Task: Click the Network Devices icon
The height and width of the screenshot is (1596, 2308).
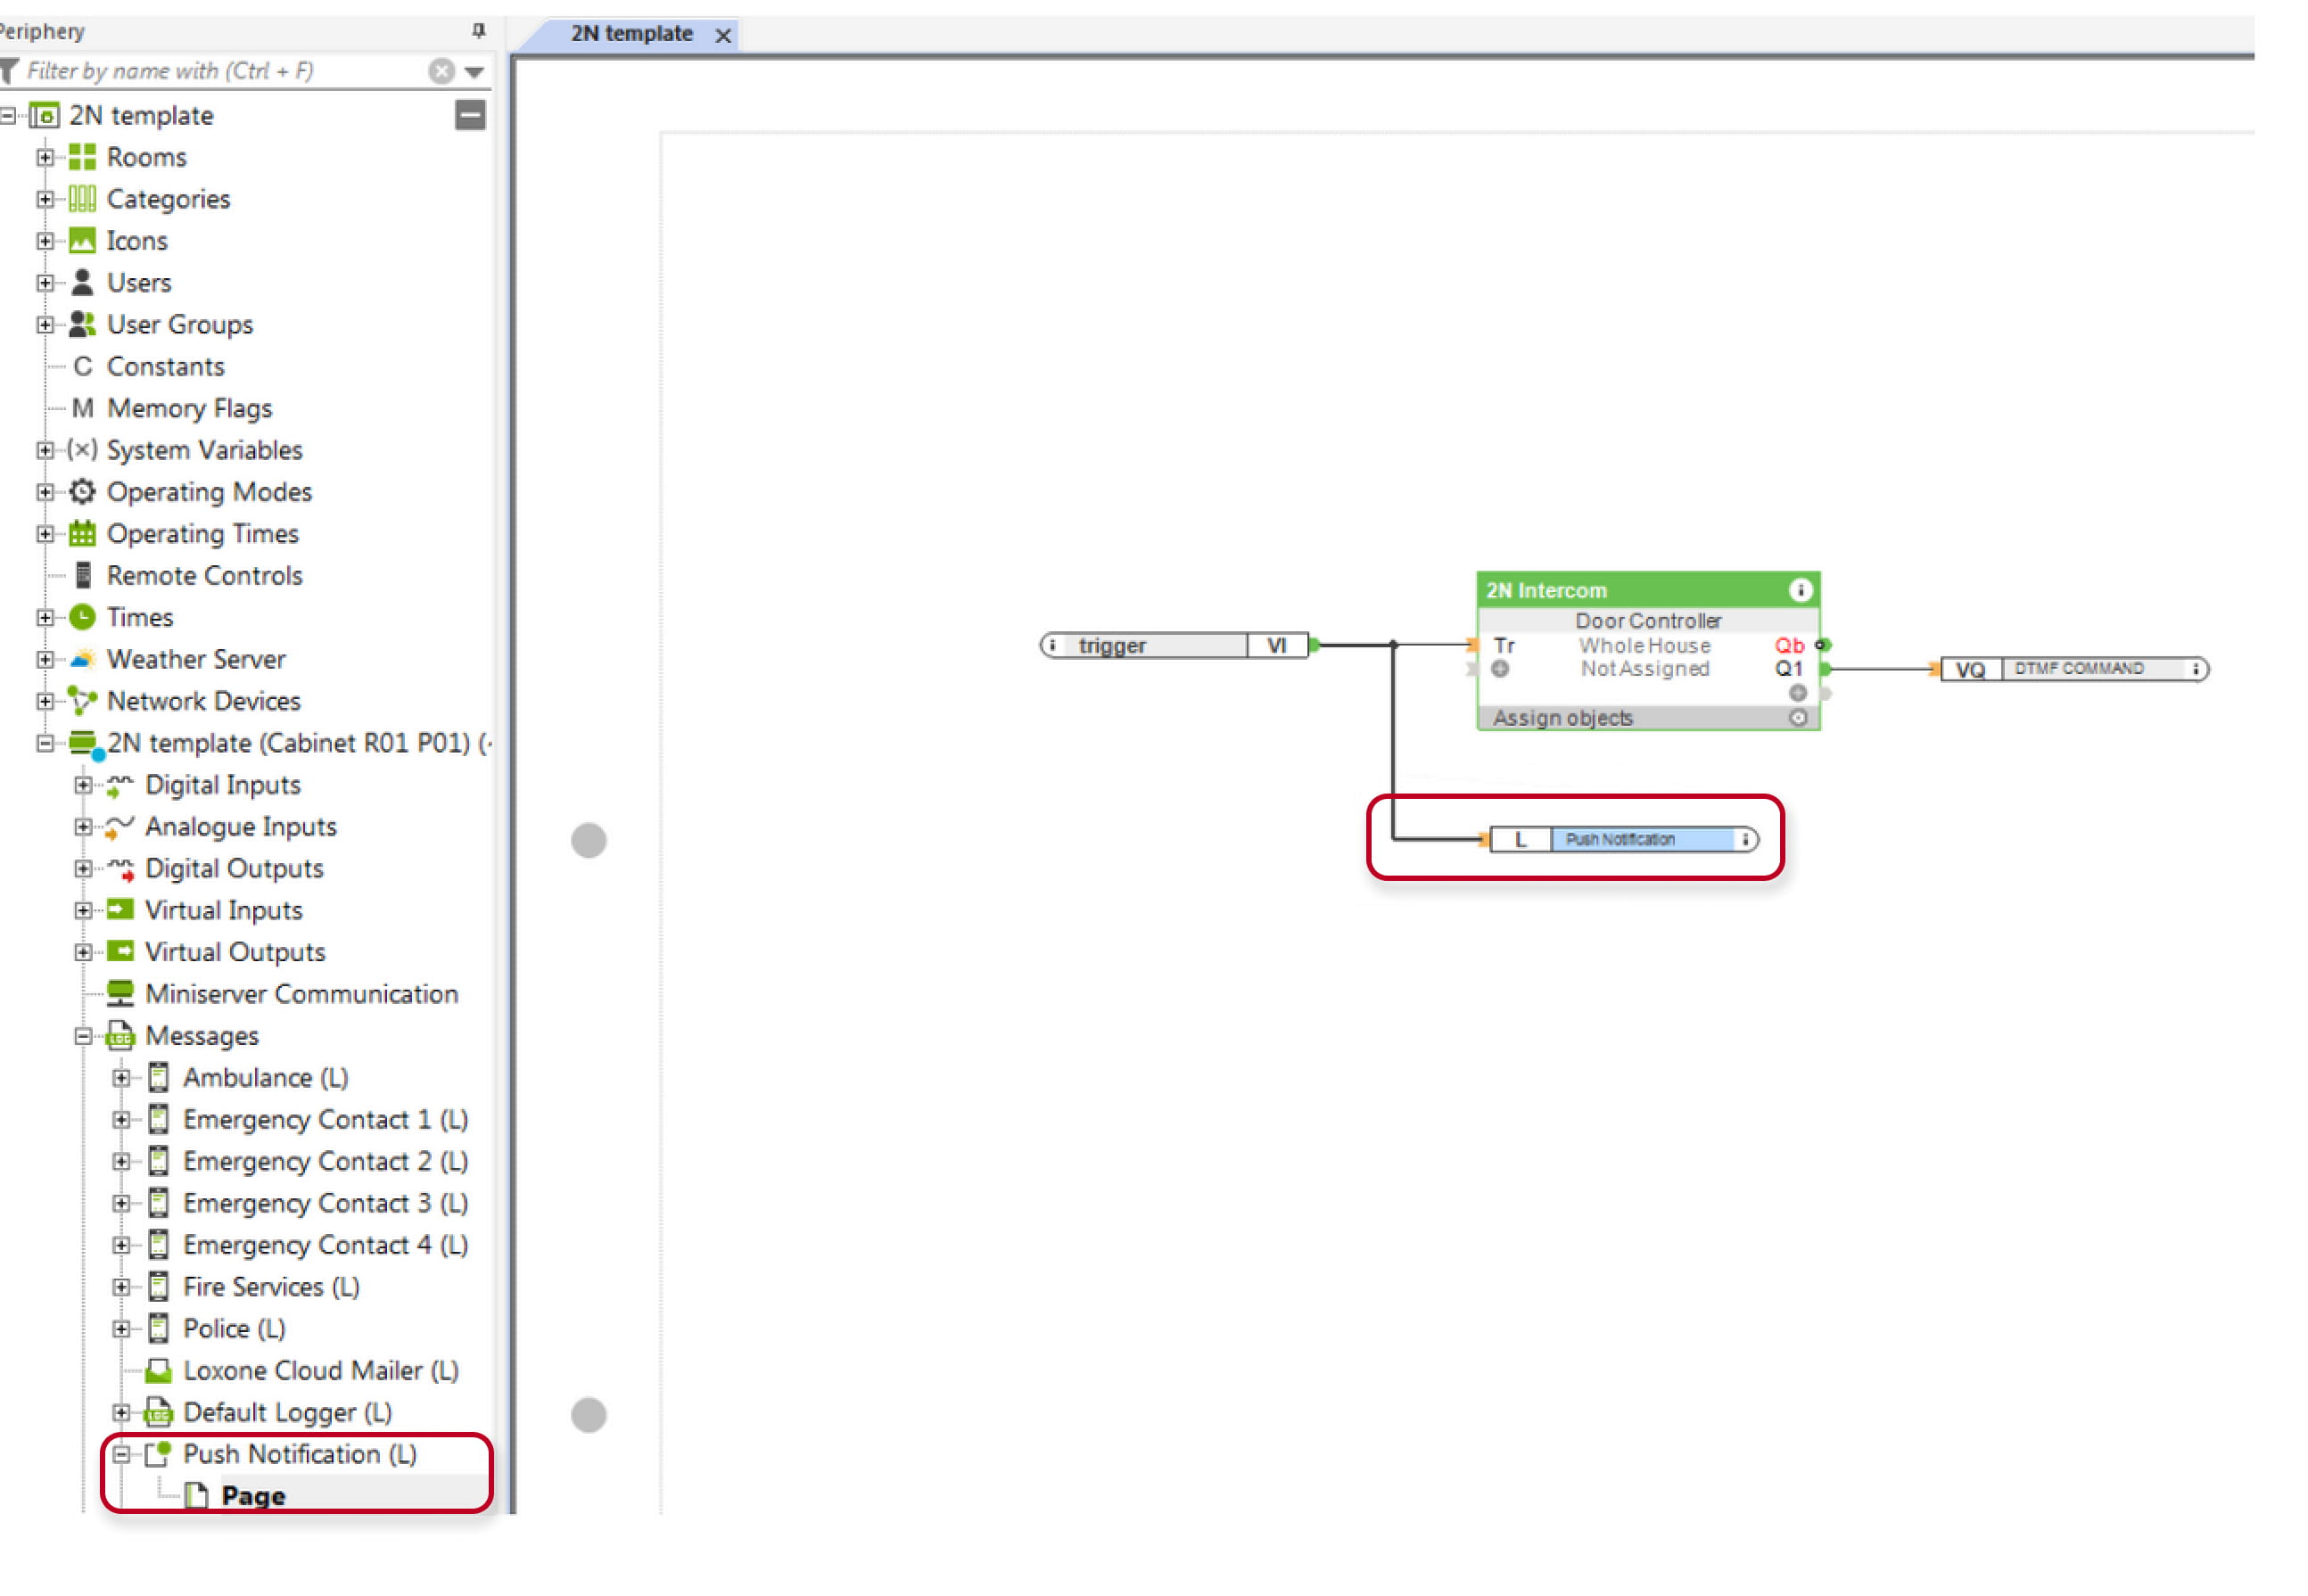Action: 82,701
